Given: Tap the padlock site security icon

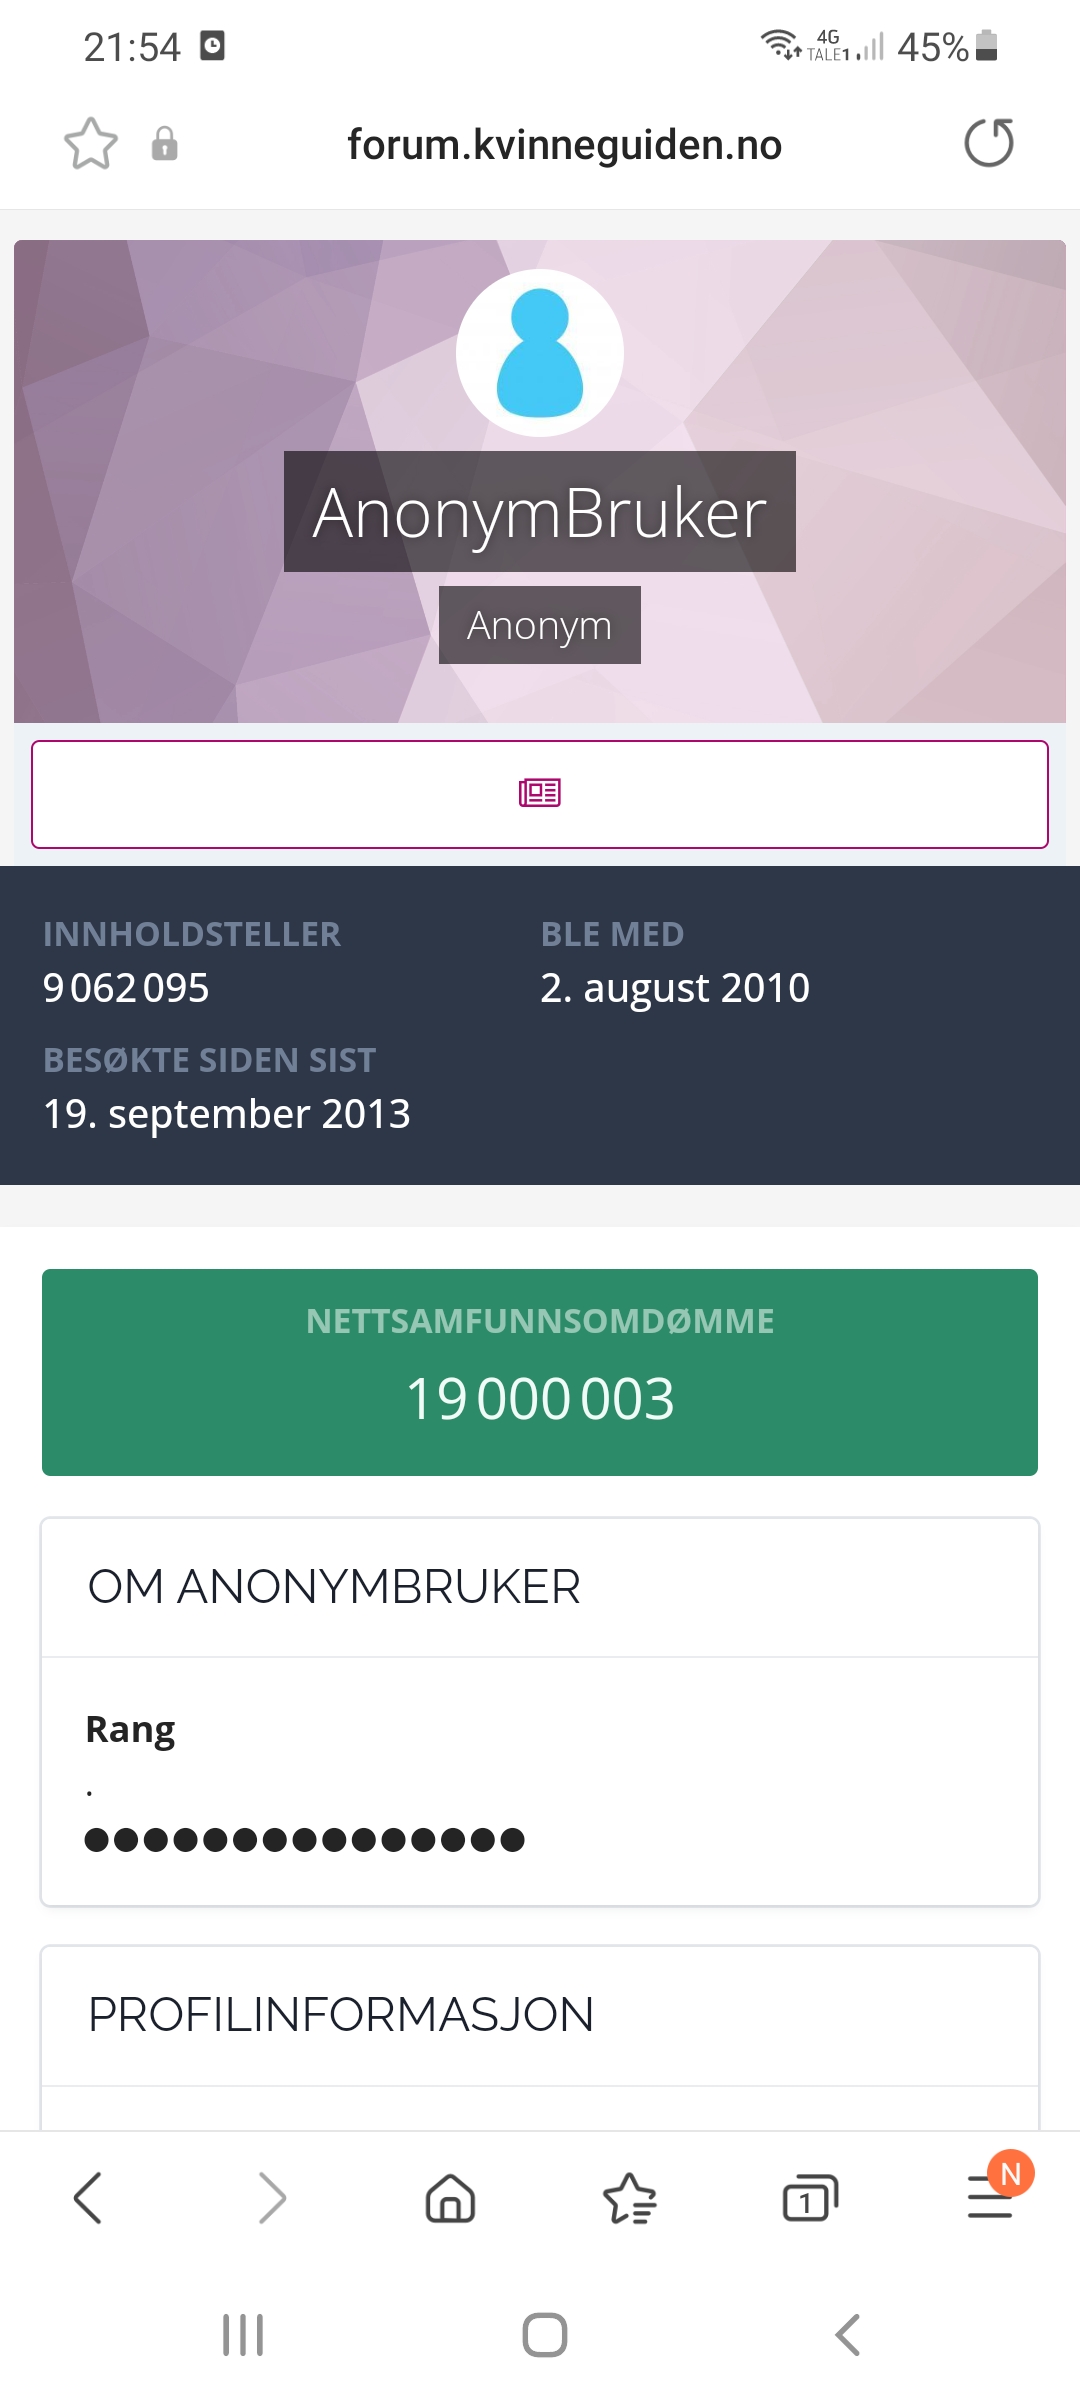Looking at the screenshot, I should [165, 144].
